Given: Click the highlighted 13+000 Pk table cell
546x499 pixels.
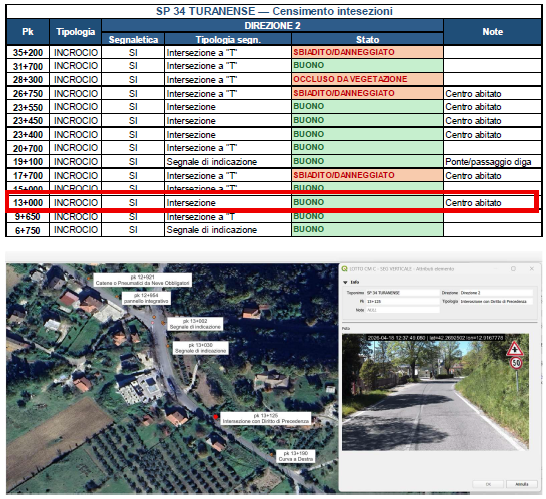Looking at the screenshot, I should tap(28, 203).
